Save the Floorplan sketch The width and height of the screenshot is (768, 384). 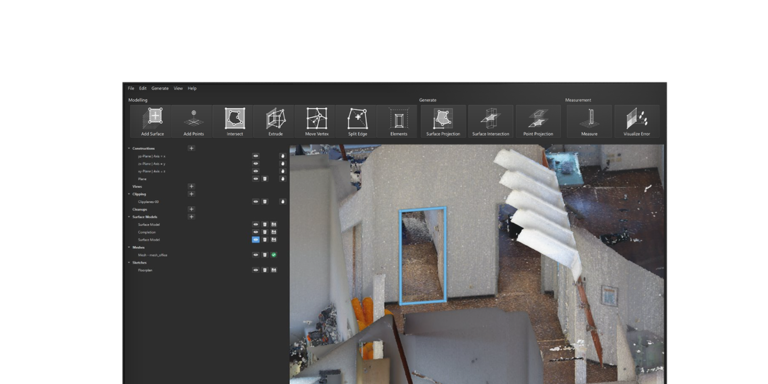coord(274,270)
